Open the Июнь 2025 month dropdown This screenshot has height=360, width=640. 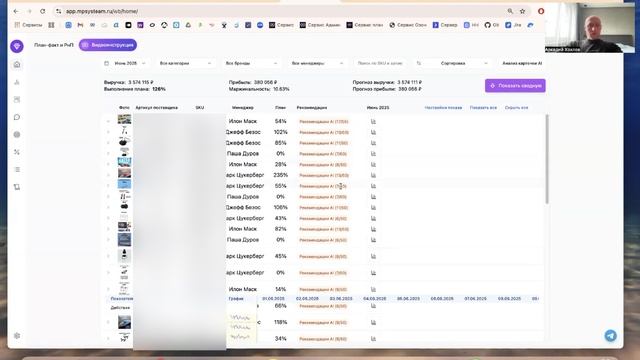point(125,63)
